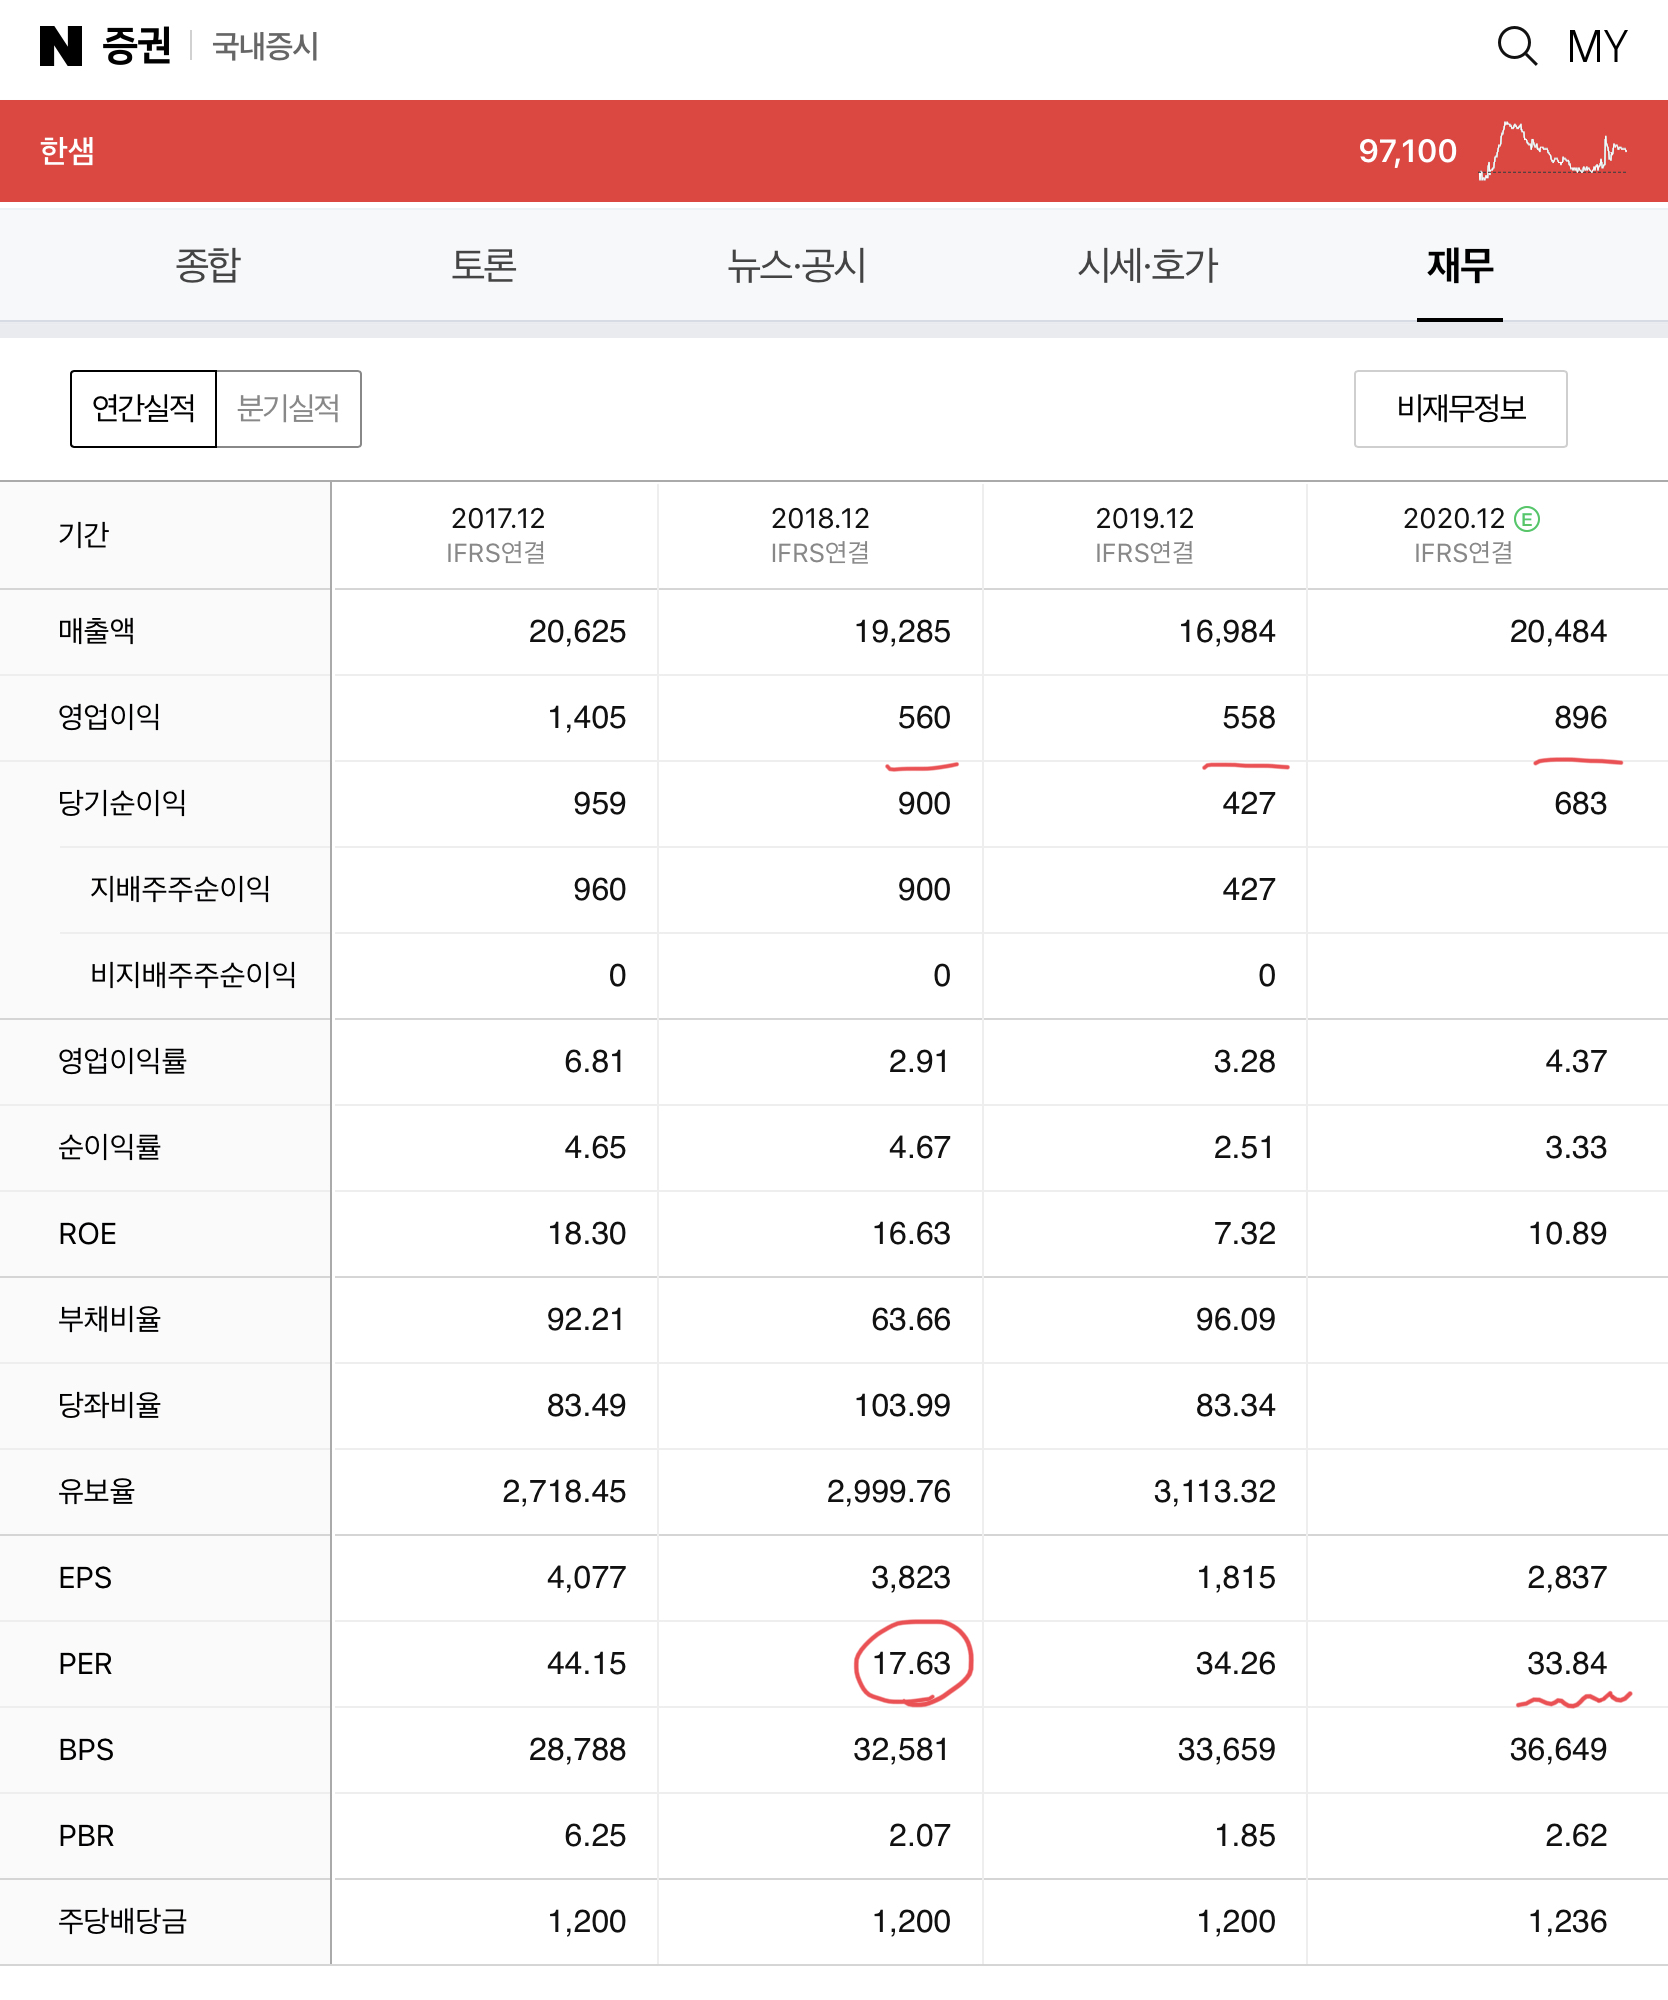Tap the circled PER value 17.63

point(911,1663)
